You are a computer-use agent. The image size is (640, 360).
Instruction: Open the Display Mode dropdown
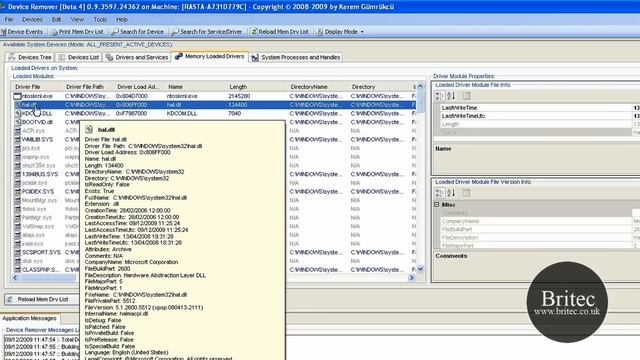click(x=340, y=31)
